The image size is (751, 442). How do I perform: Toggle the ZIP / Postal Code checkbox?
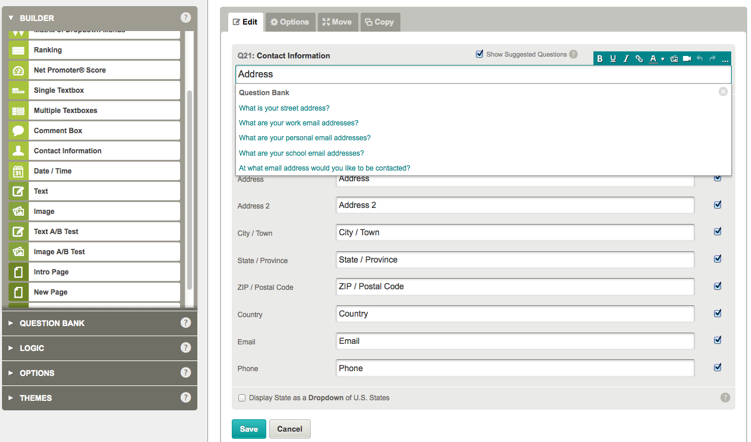[x=717, y=286]
